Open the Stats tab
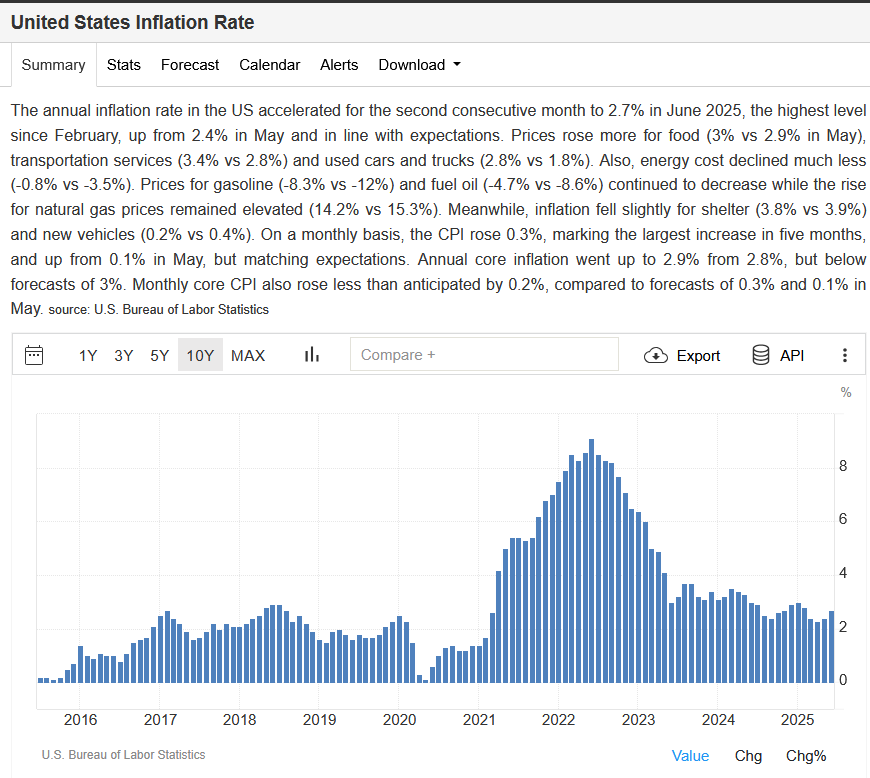Image resolution: width=870 pixels, height=778 pixels. (124, 65)
